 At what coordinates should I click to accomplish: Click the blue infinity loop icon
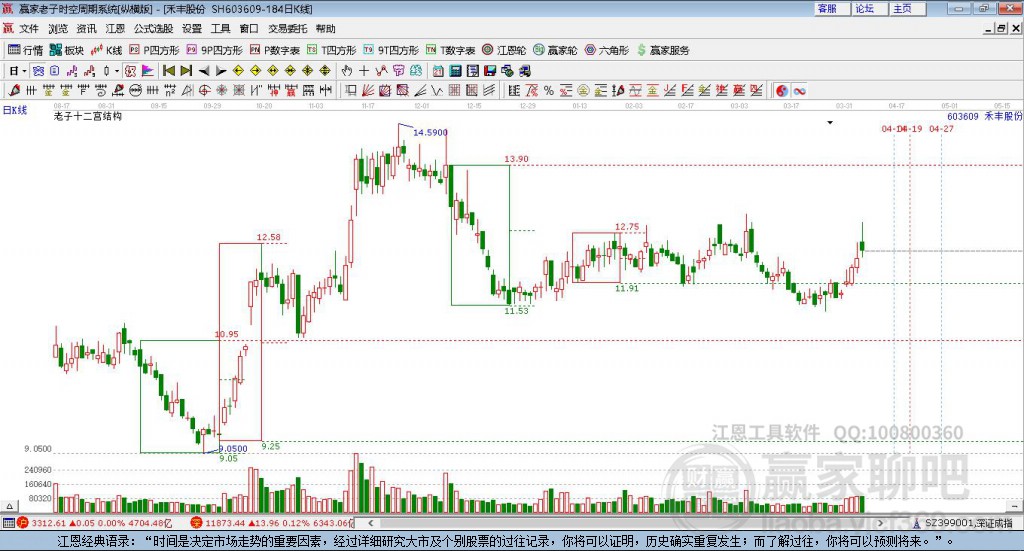coord(799,91)
